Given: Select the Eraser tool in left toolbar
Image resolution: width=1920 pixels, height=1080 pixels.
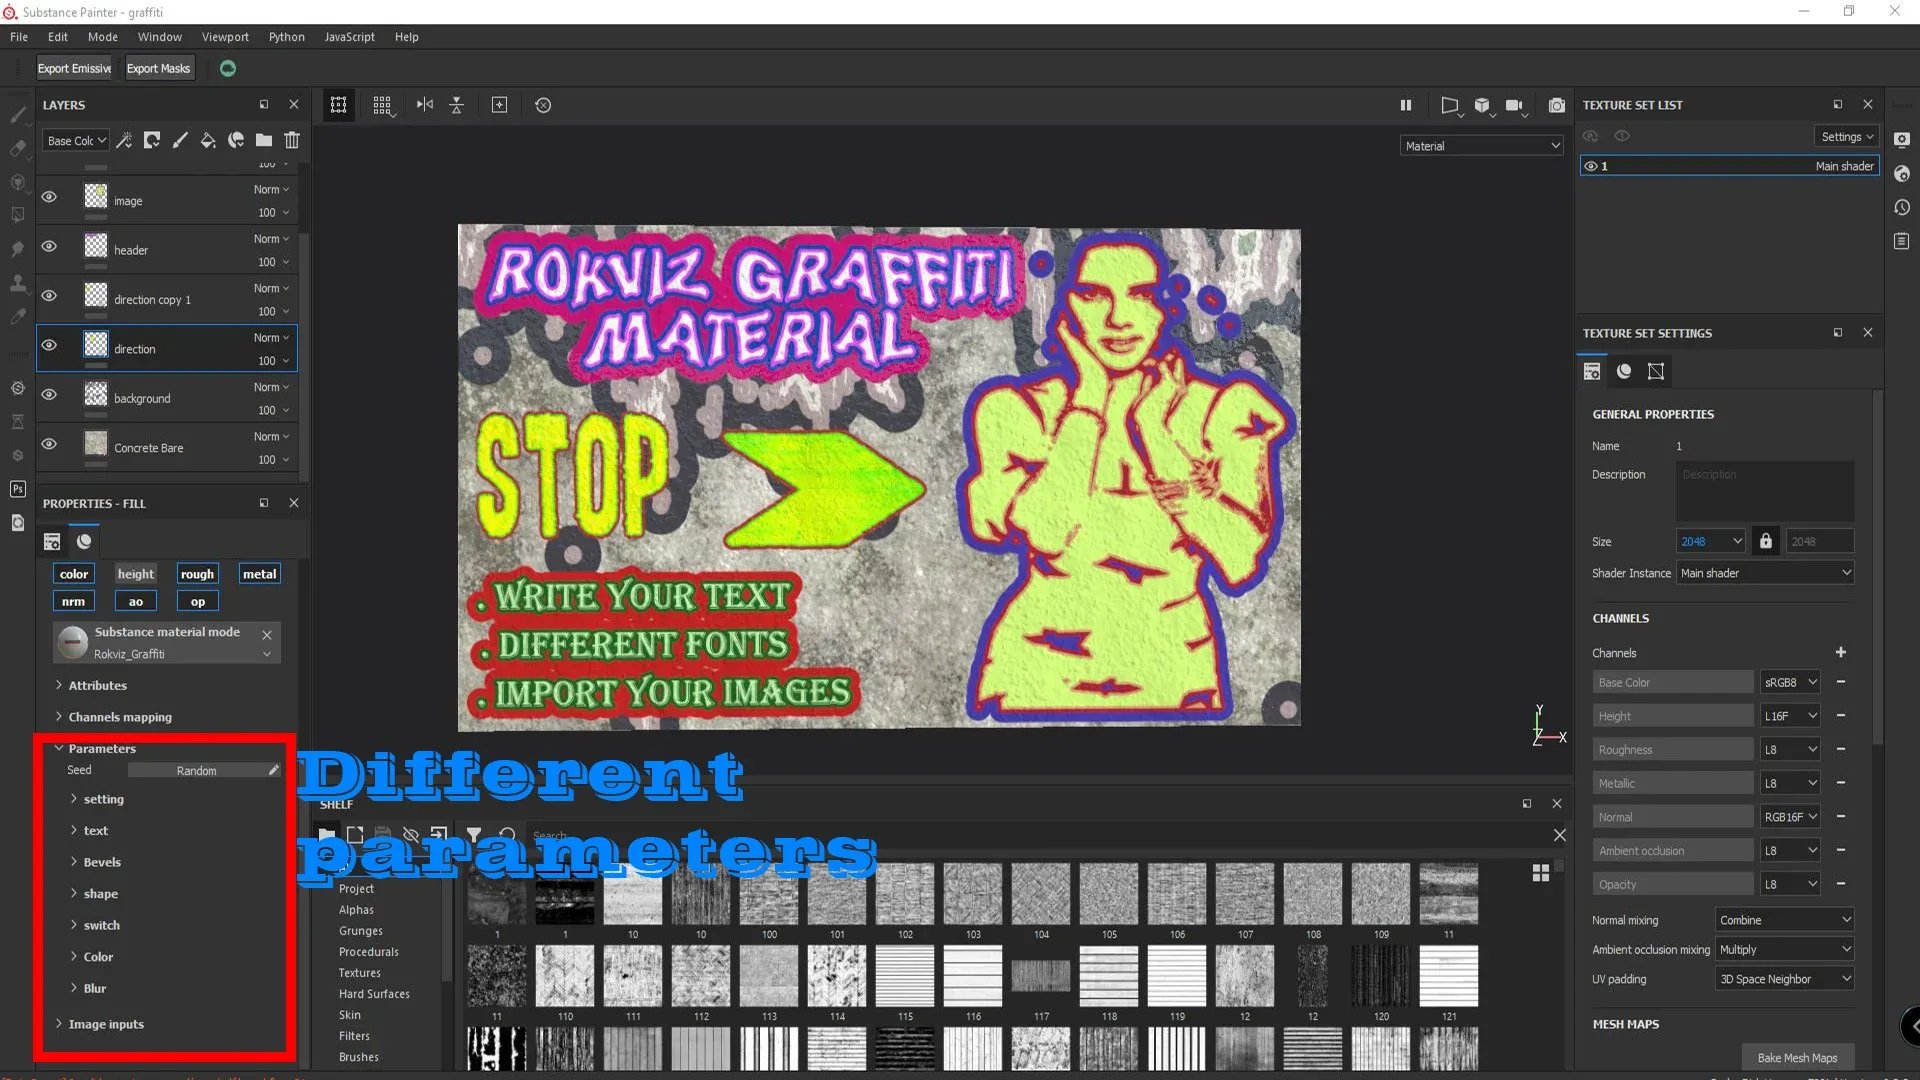Looking at the screenshot, I should tap(17, 148).
